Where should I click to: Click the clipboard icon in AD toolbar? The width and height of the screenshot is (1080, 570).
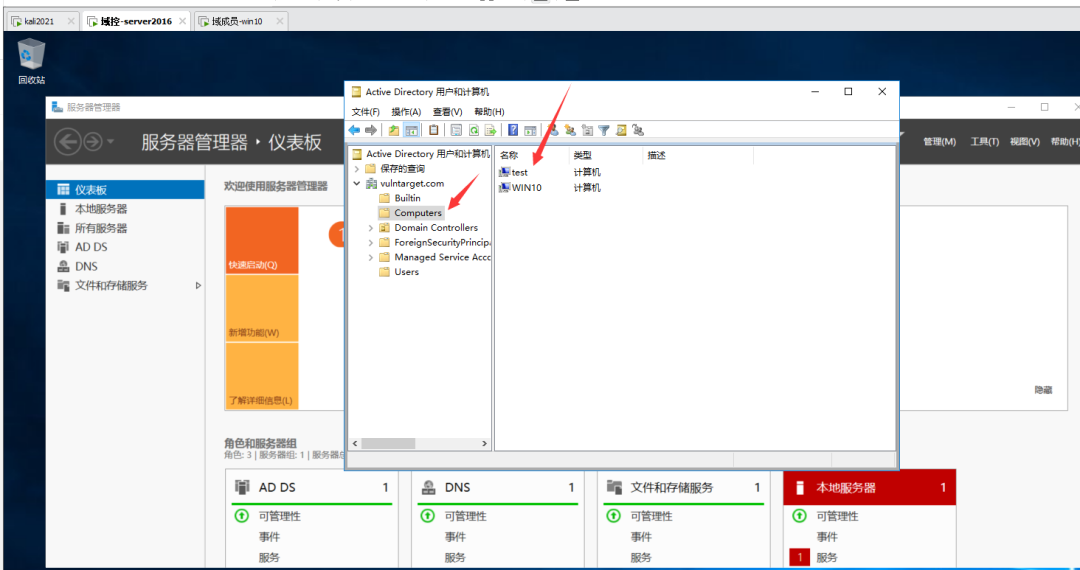tap(433, 129)
